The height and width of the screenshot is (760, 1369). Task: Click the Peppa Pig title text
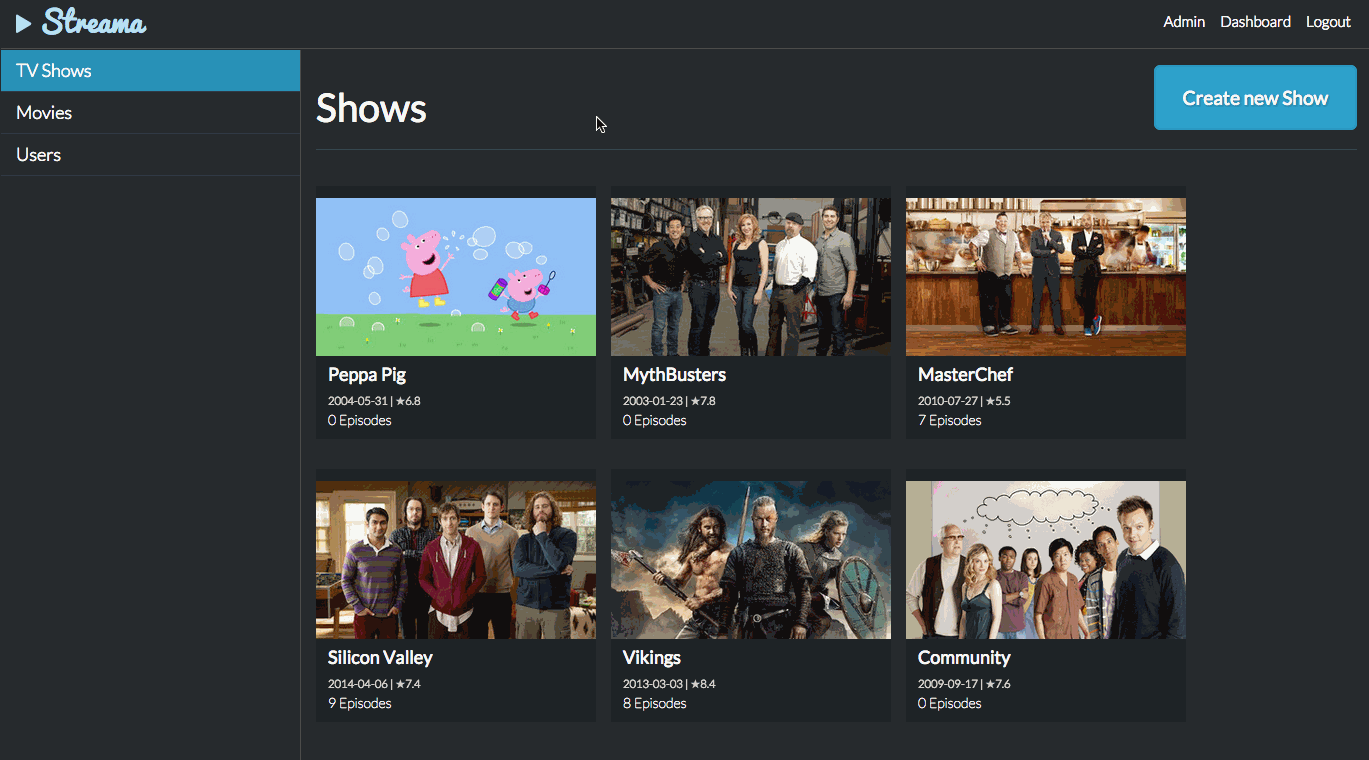click(x=367, y=375)
